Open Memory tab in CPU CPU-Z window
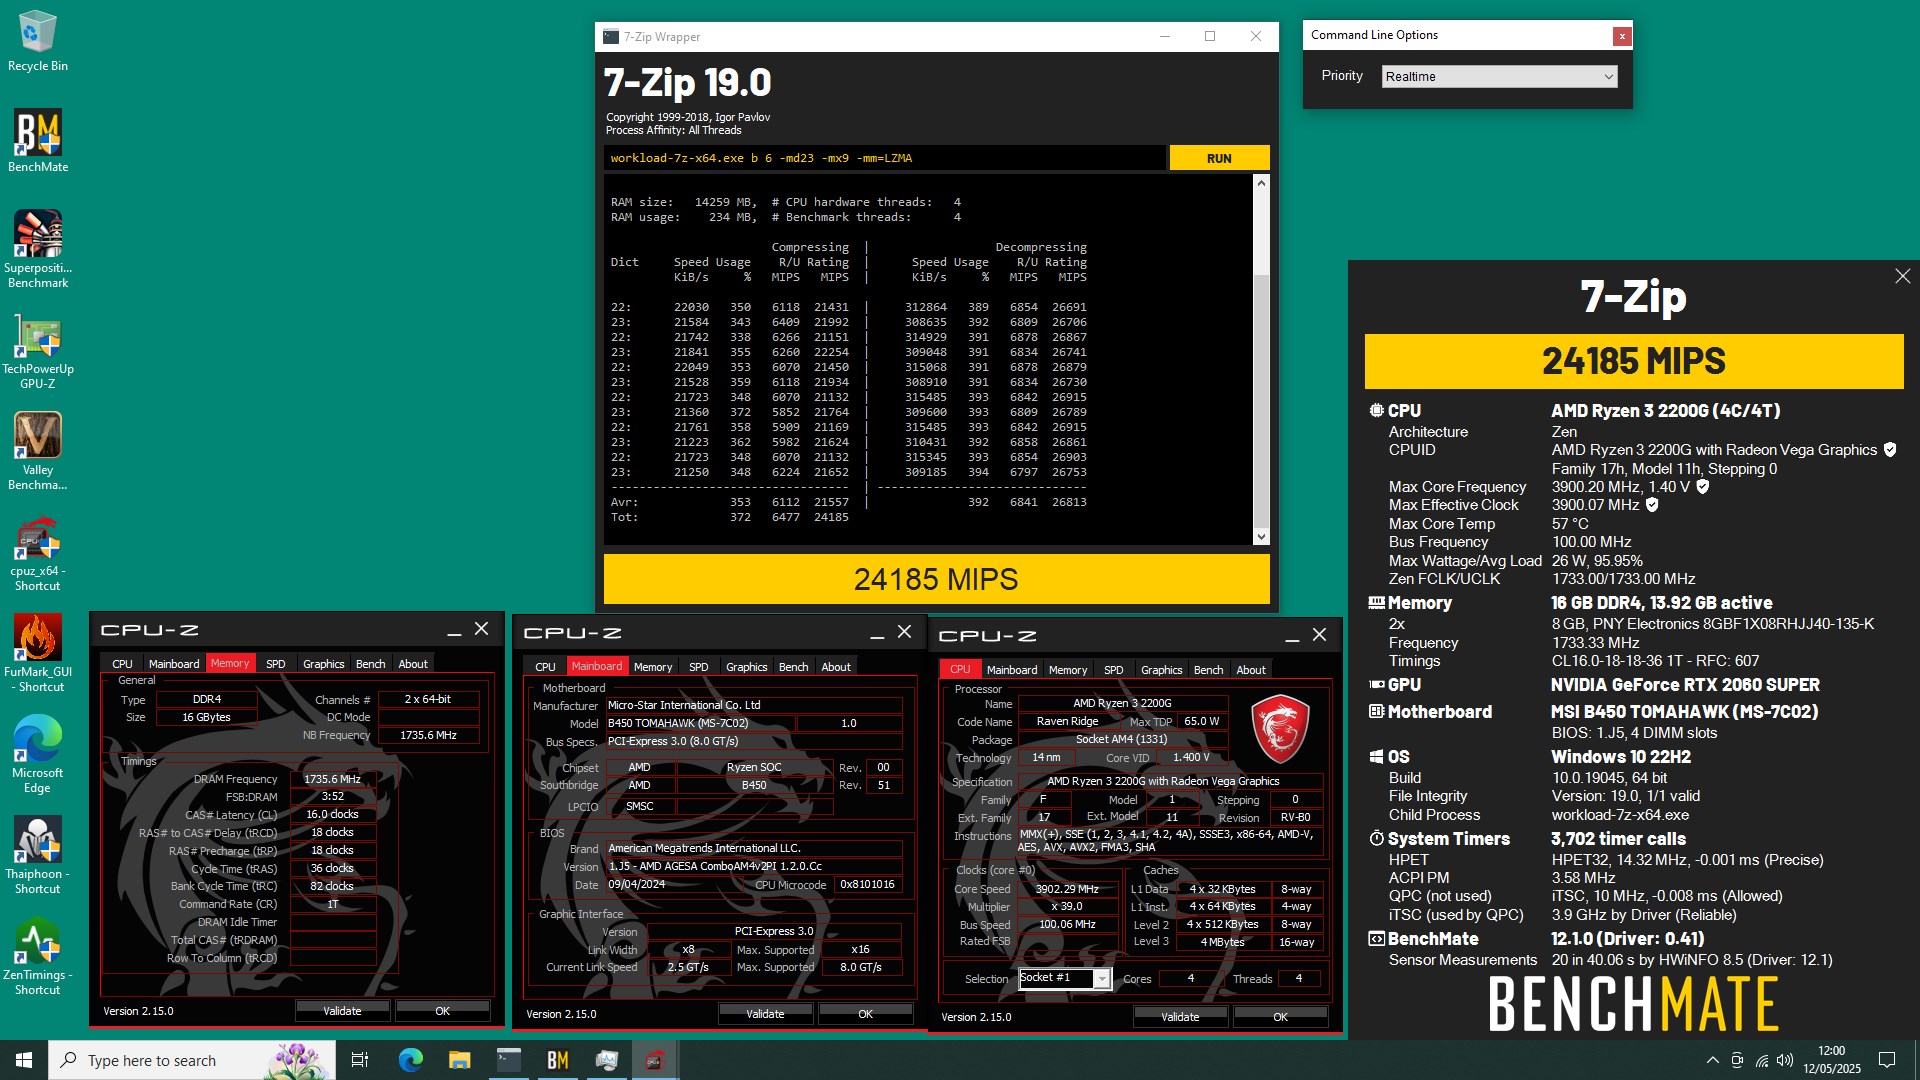The width and height of the screenshot is (1920, 1080). click(1067, 670)
